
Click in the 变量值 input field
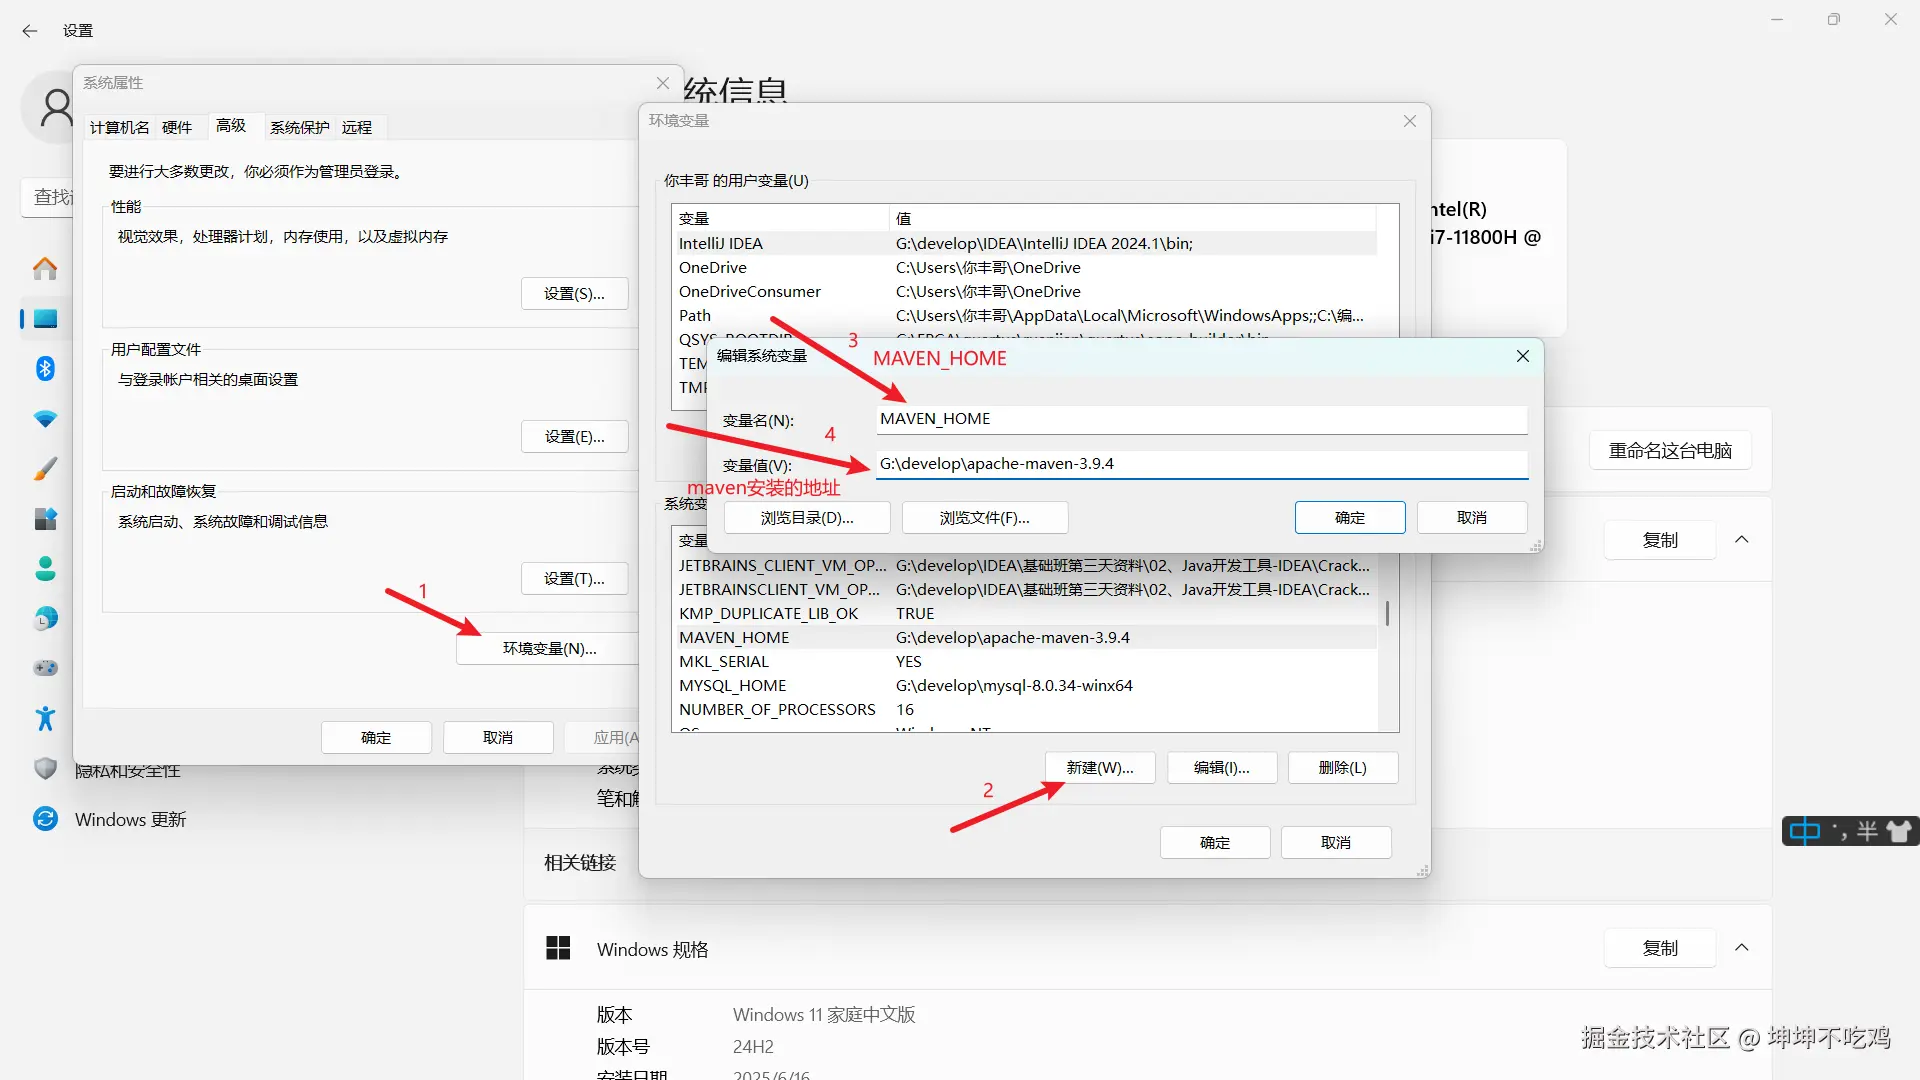pos(1200,464)
